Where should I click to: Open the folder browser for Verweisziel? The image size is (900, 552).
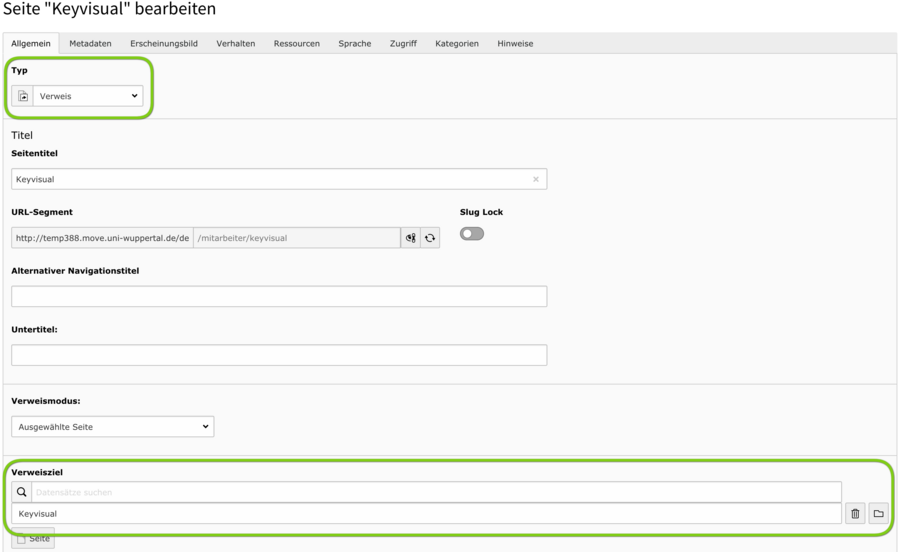(878, 514)
